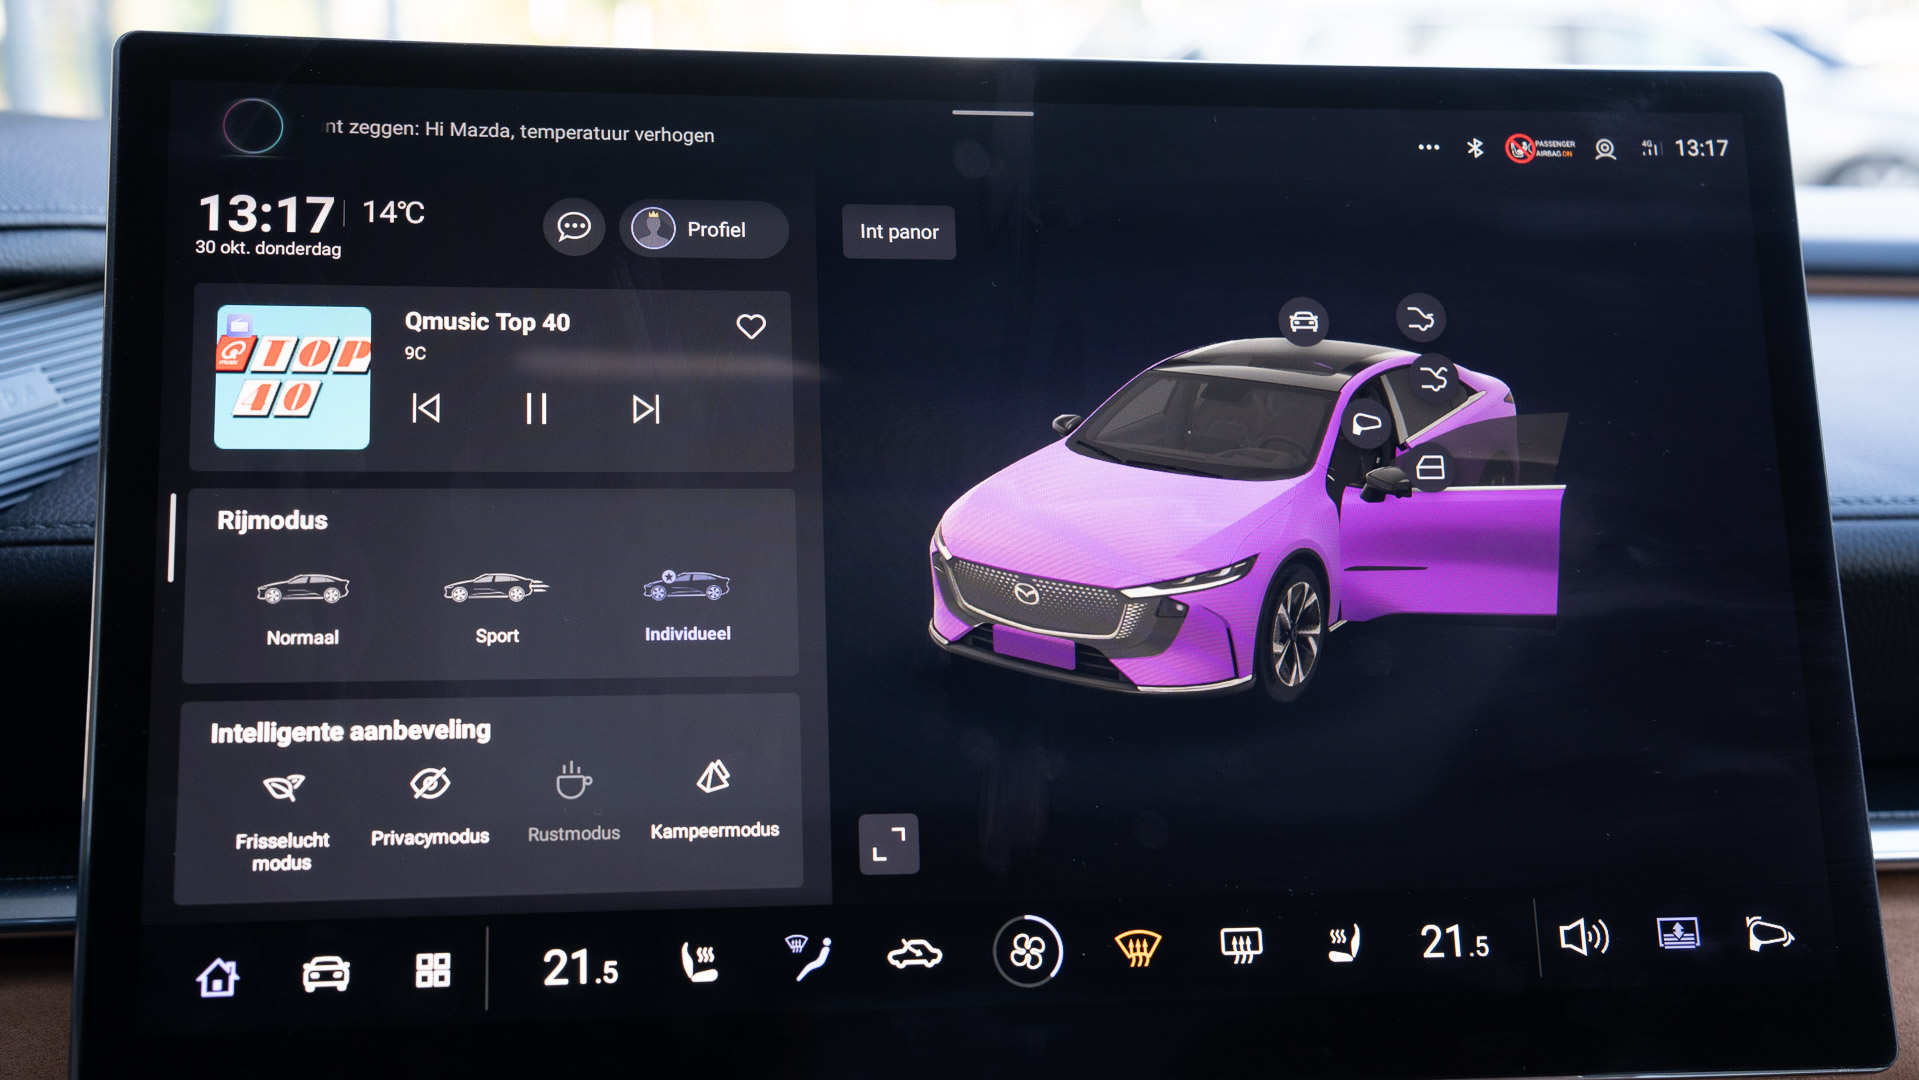1919x1080 pixels.
Task: Toggle rear window defrost
Action: coord(1241,944)
